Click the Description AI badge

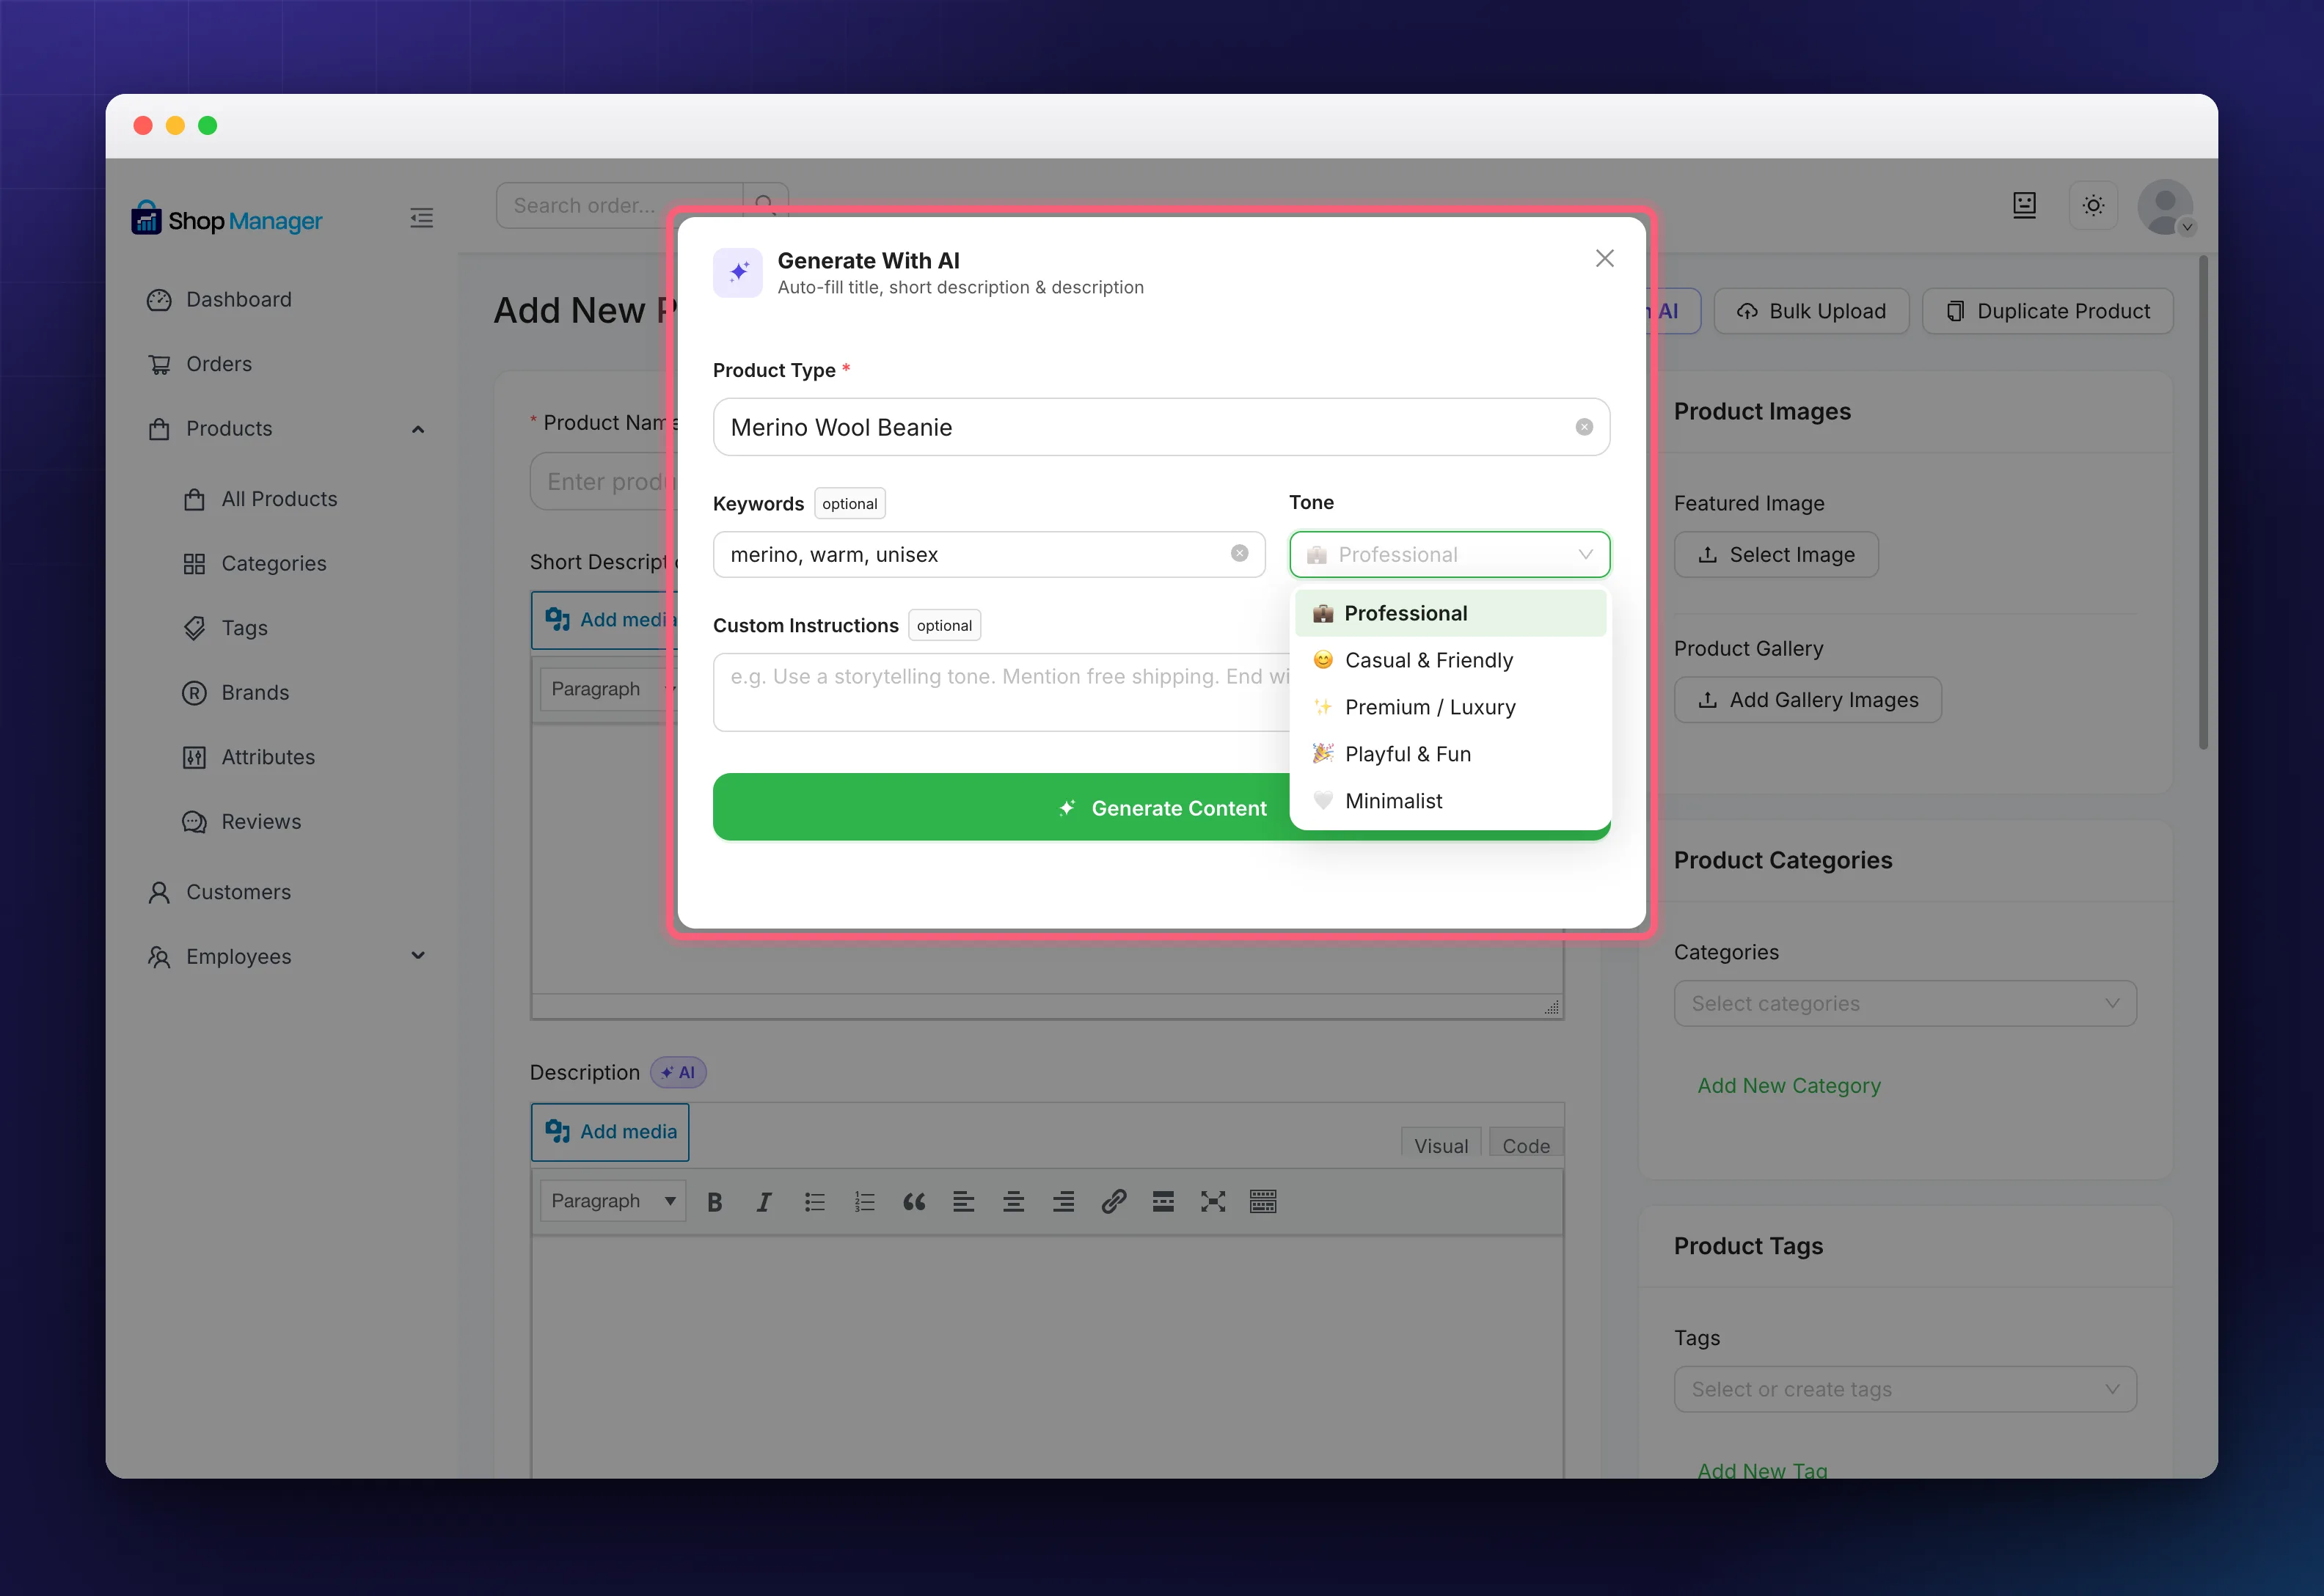coord(678,1072)
